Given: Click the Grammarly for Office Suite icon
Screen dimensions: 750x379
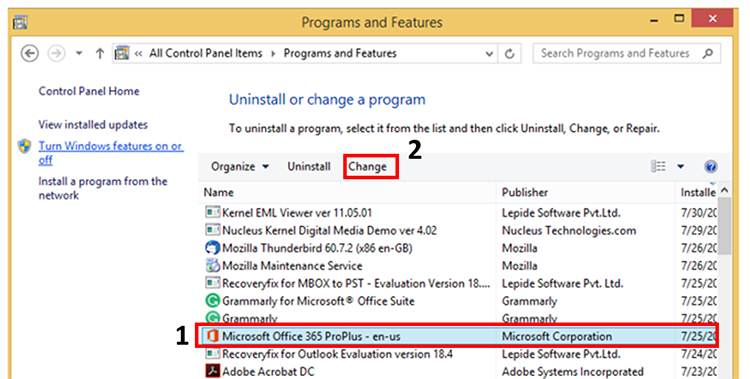Looking at the screenshot, I should point(212,301).
